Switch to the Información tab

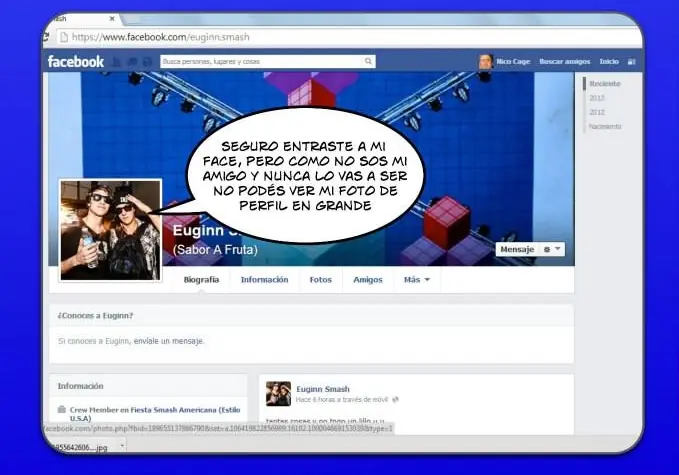265,280
